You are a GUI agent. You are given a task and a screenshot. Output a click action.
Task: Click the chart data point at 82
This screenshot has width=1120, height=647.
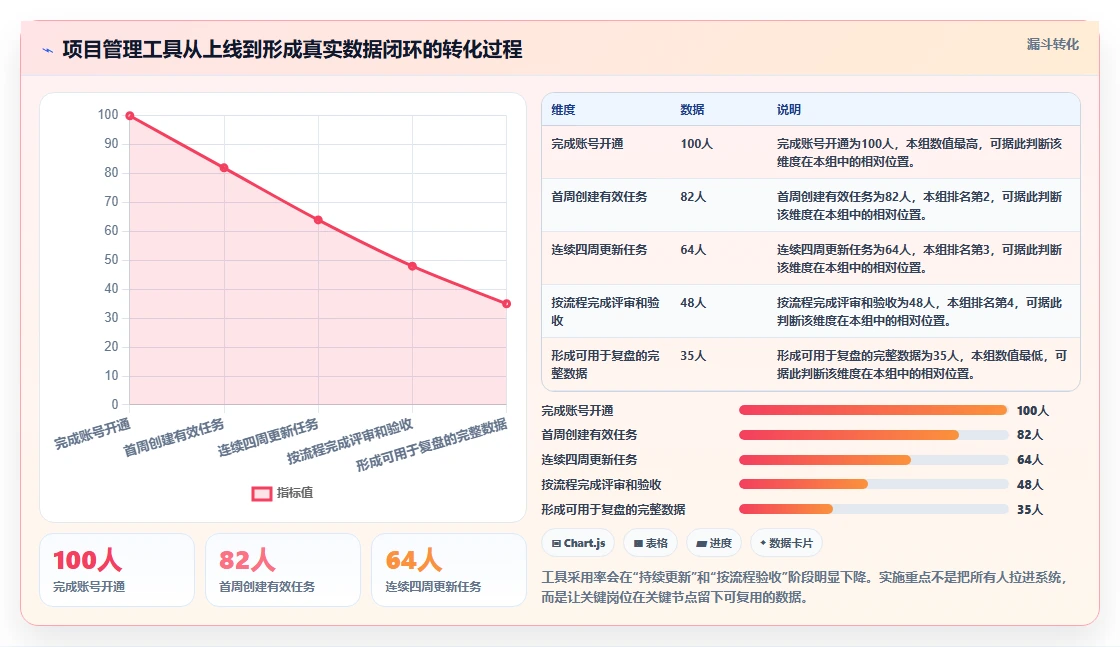(x=224, y=168)
